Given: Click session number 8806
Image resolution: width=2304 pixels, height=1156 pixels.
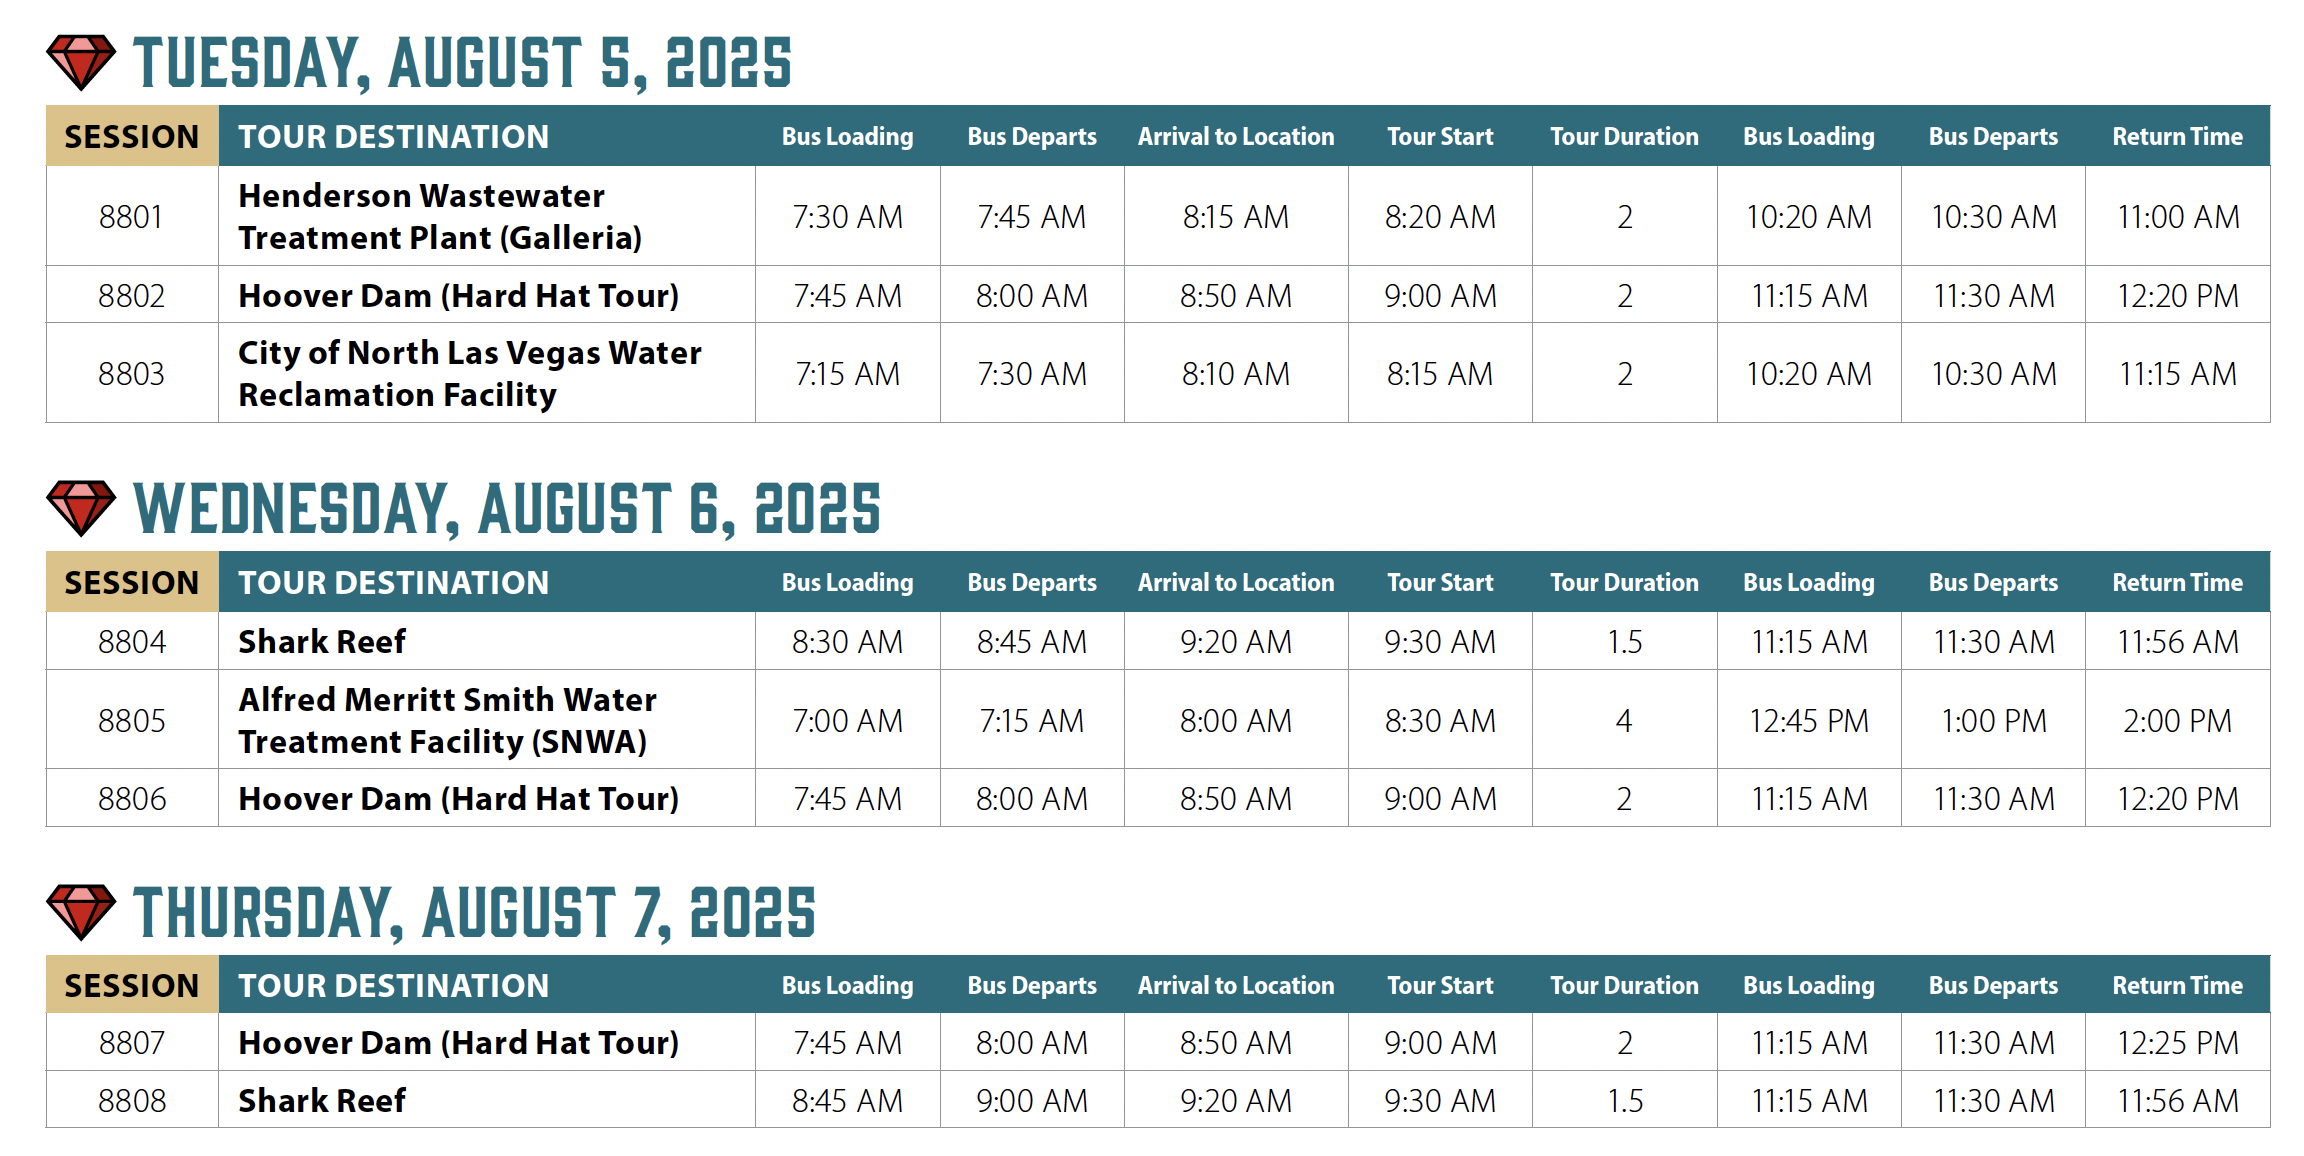Looking at the screenshot, I should 132,798.
